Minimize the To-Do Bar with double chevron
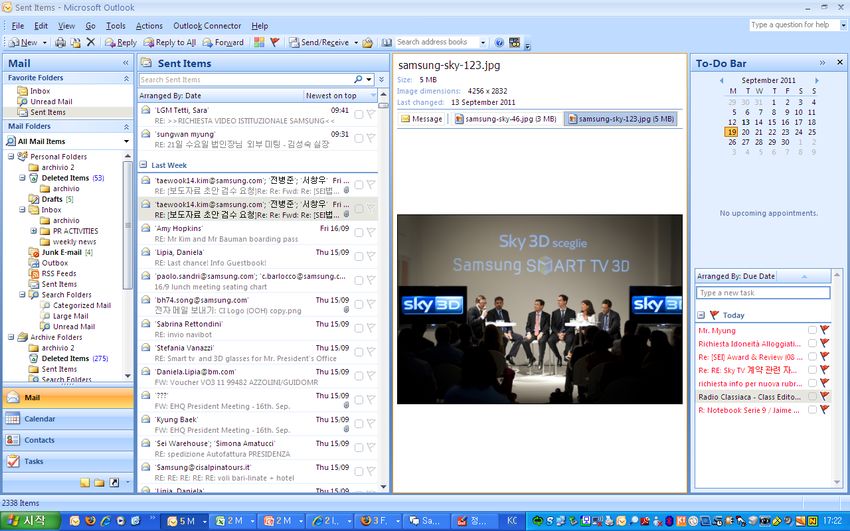This screenshot has width=850, height=531. pyautogui.click(x=822, y=63)
